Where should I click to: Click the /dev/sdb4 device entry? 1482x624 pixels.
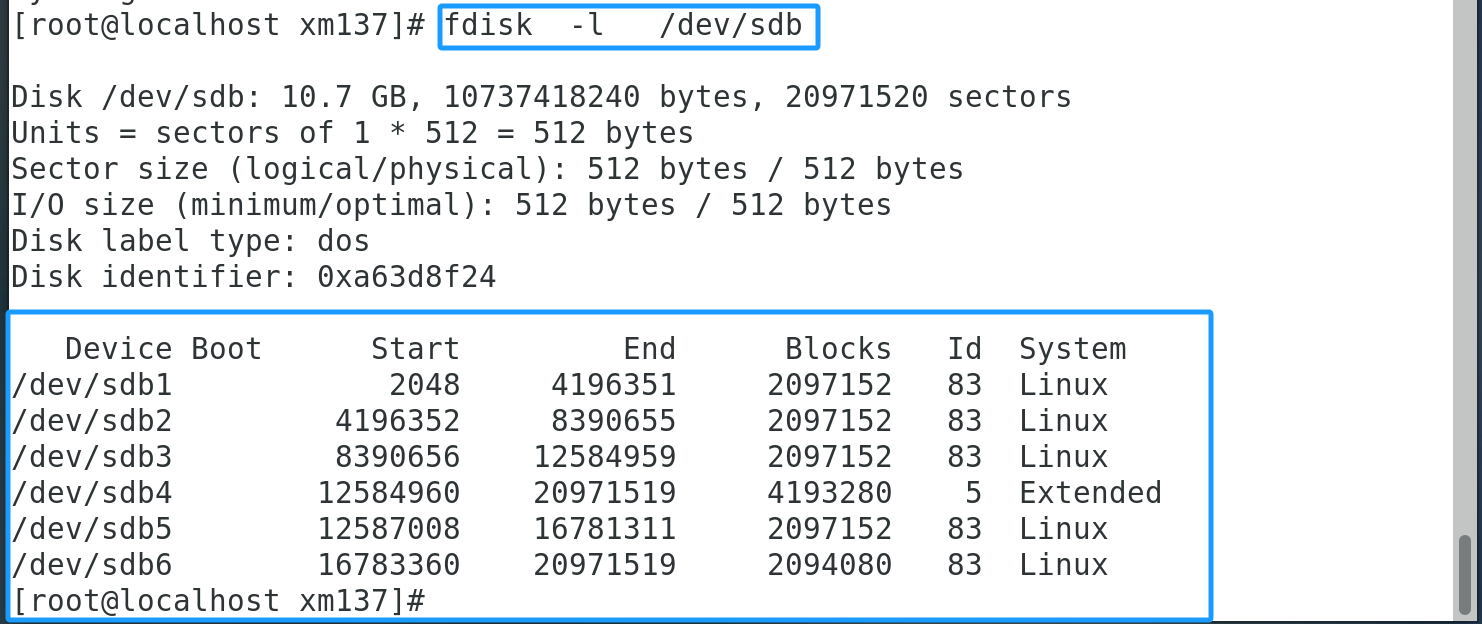(92, 493)
